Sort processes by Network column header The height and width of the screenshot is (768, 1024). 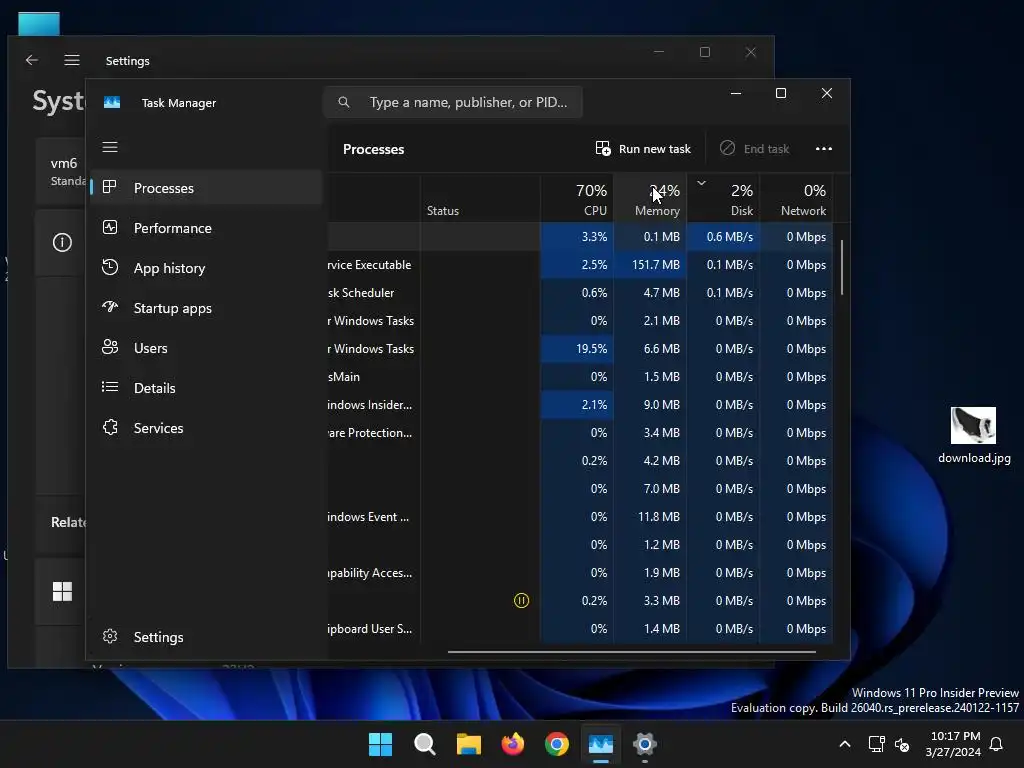click(796, 199)
